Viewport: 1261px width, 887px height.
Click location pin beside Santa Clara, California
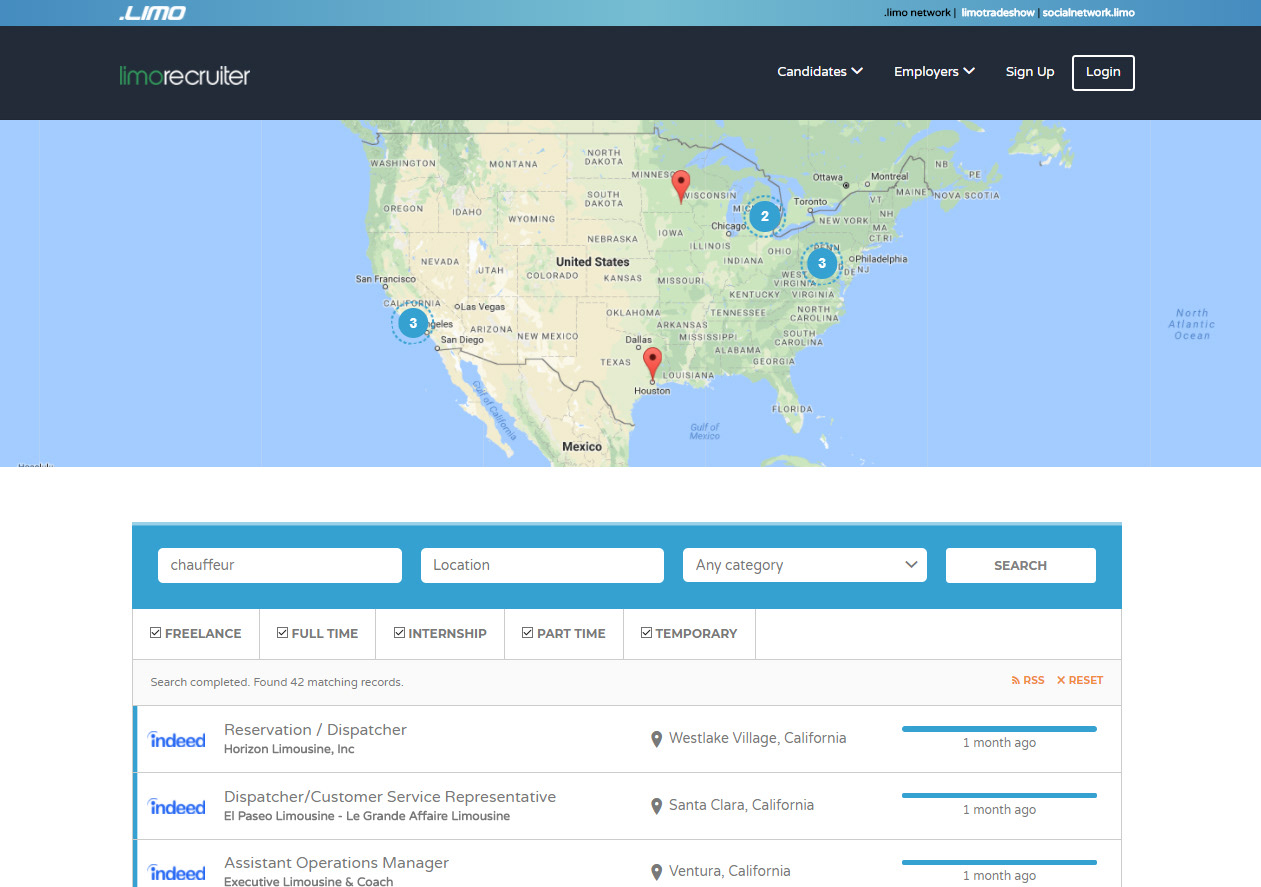656,806
